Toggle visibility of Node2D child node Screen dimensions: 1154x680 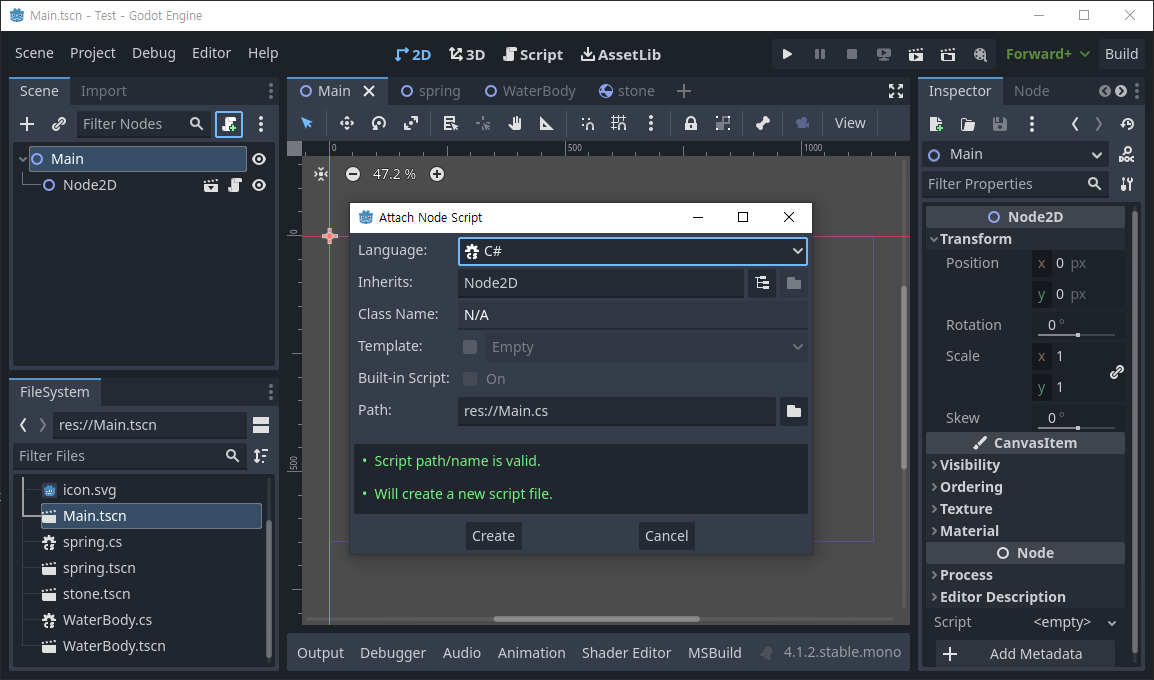point(259,185)
